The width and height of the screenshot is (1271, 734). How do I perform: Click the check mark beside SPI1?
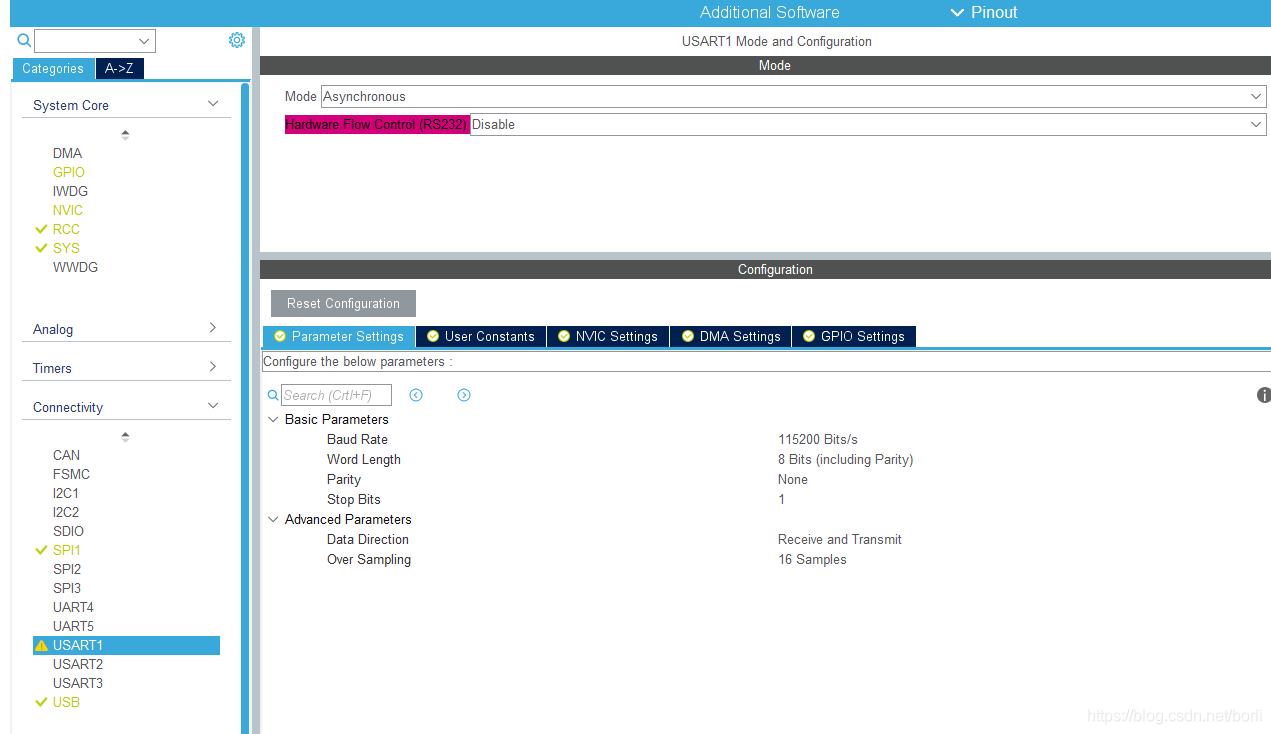[x=41, y=550]
